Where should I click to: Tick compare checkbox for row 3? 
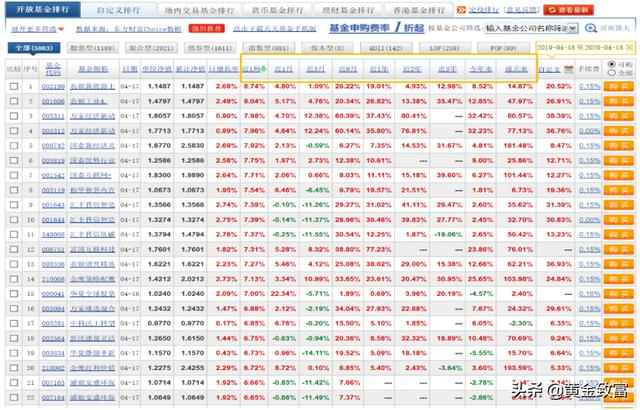coord(14,116)
